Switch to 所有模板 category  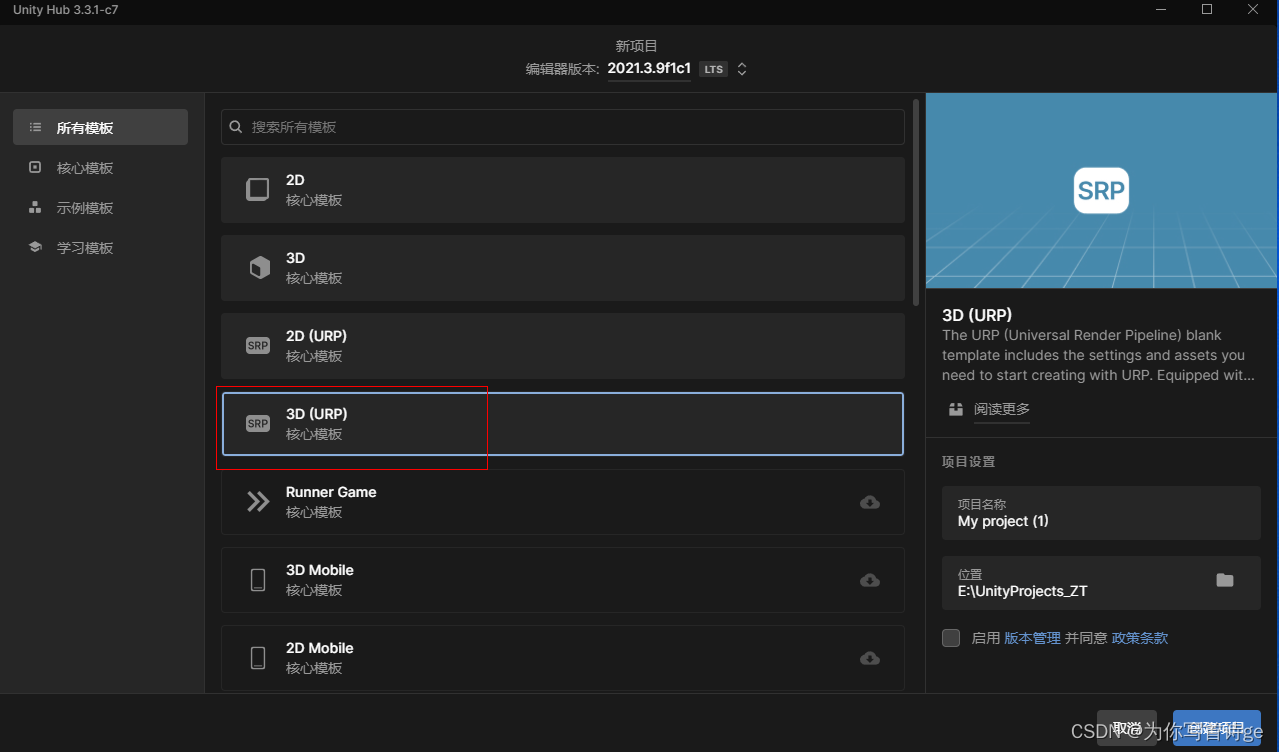tap(100, 127)
